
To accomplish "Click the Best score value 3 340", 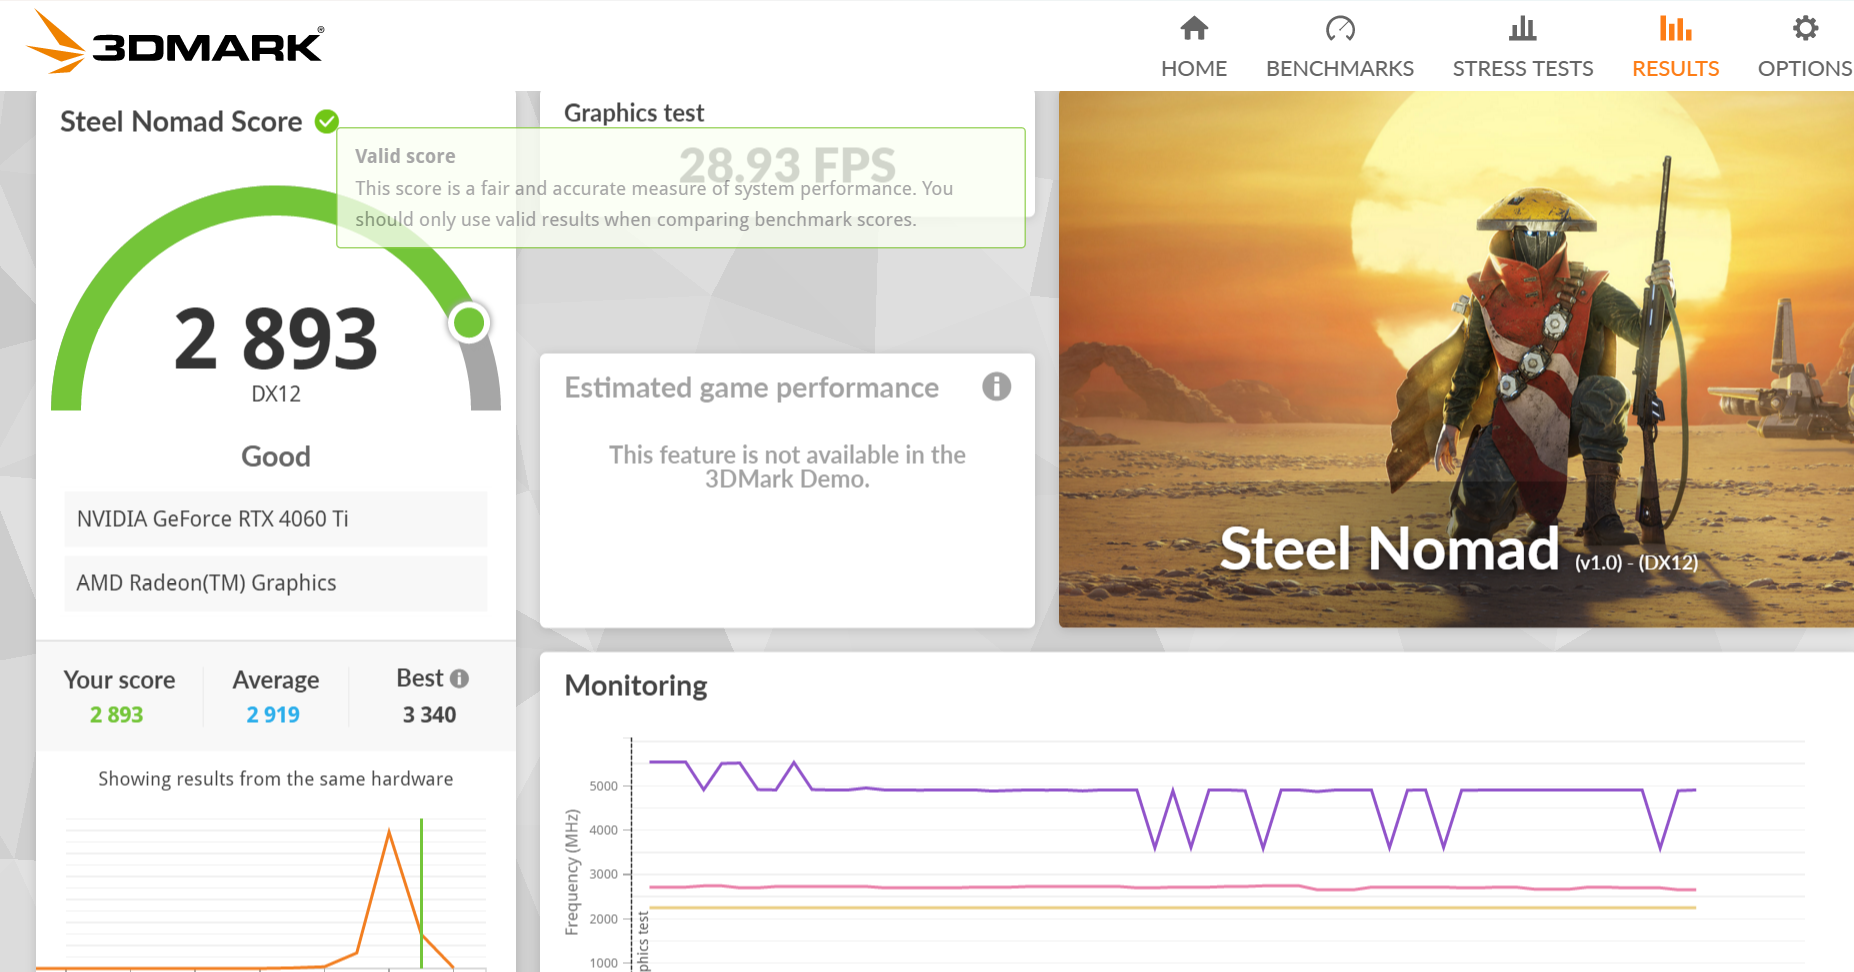I will [x=429, y=715].
